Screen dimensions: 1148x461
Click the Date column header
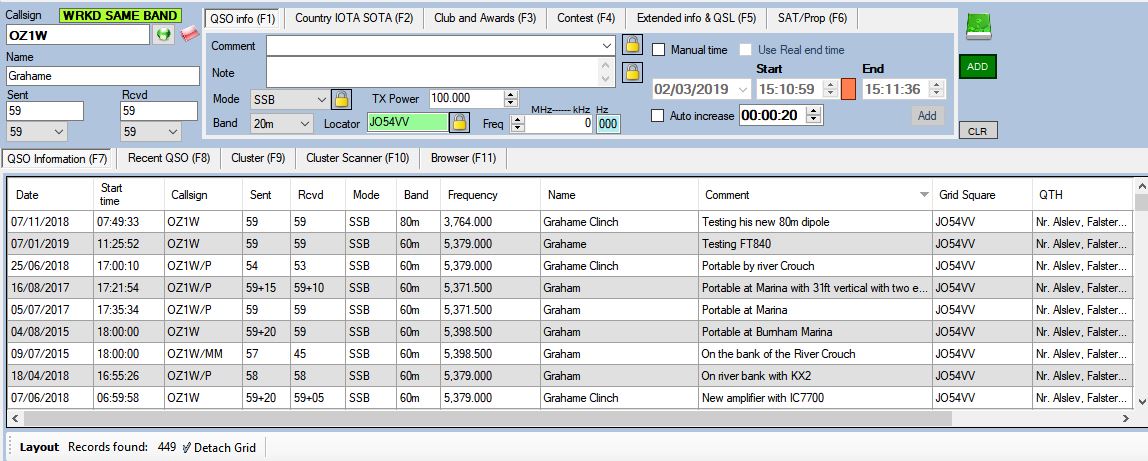pos(50,195)
